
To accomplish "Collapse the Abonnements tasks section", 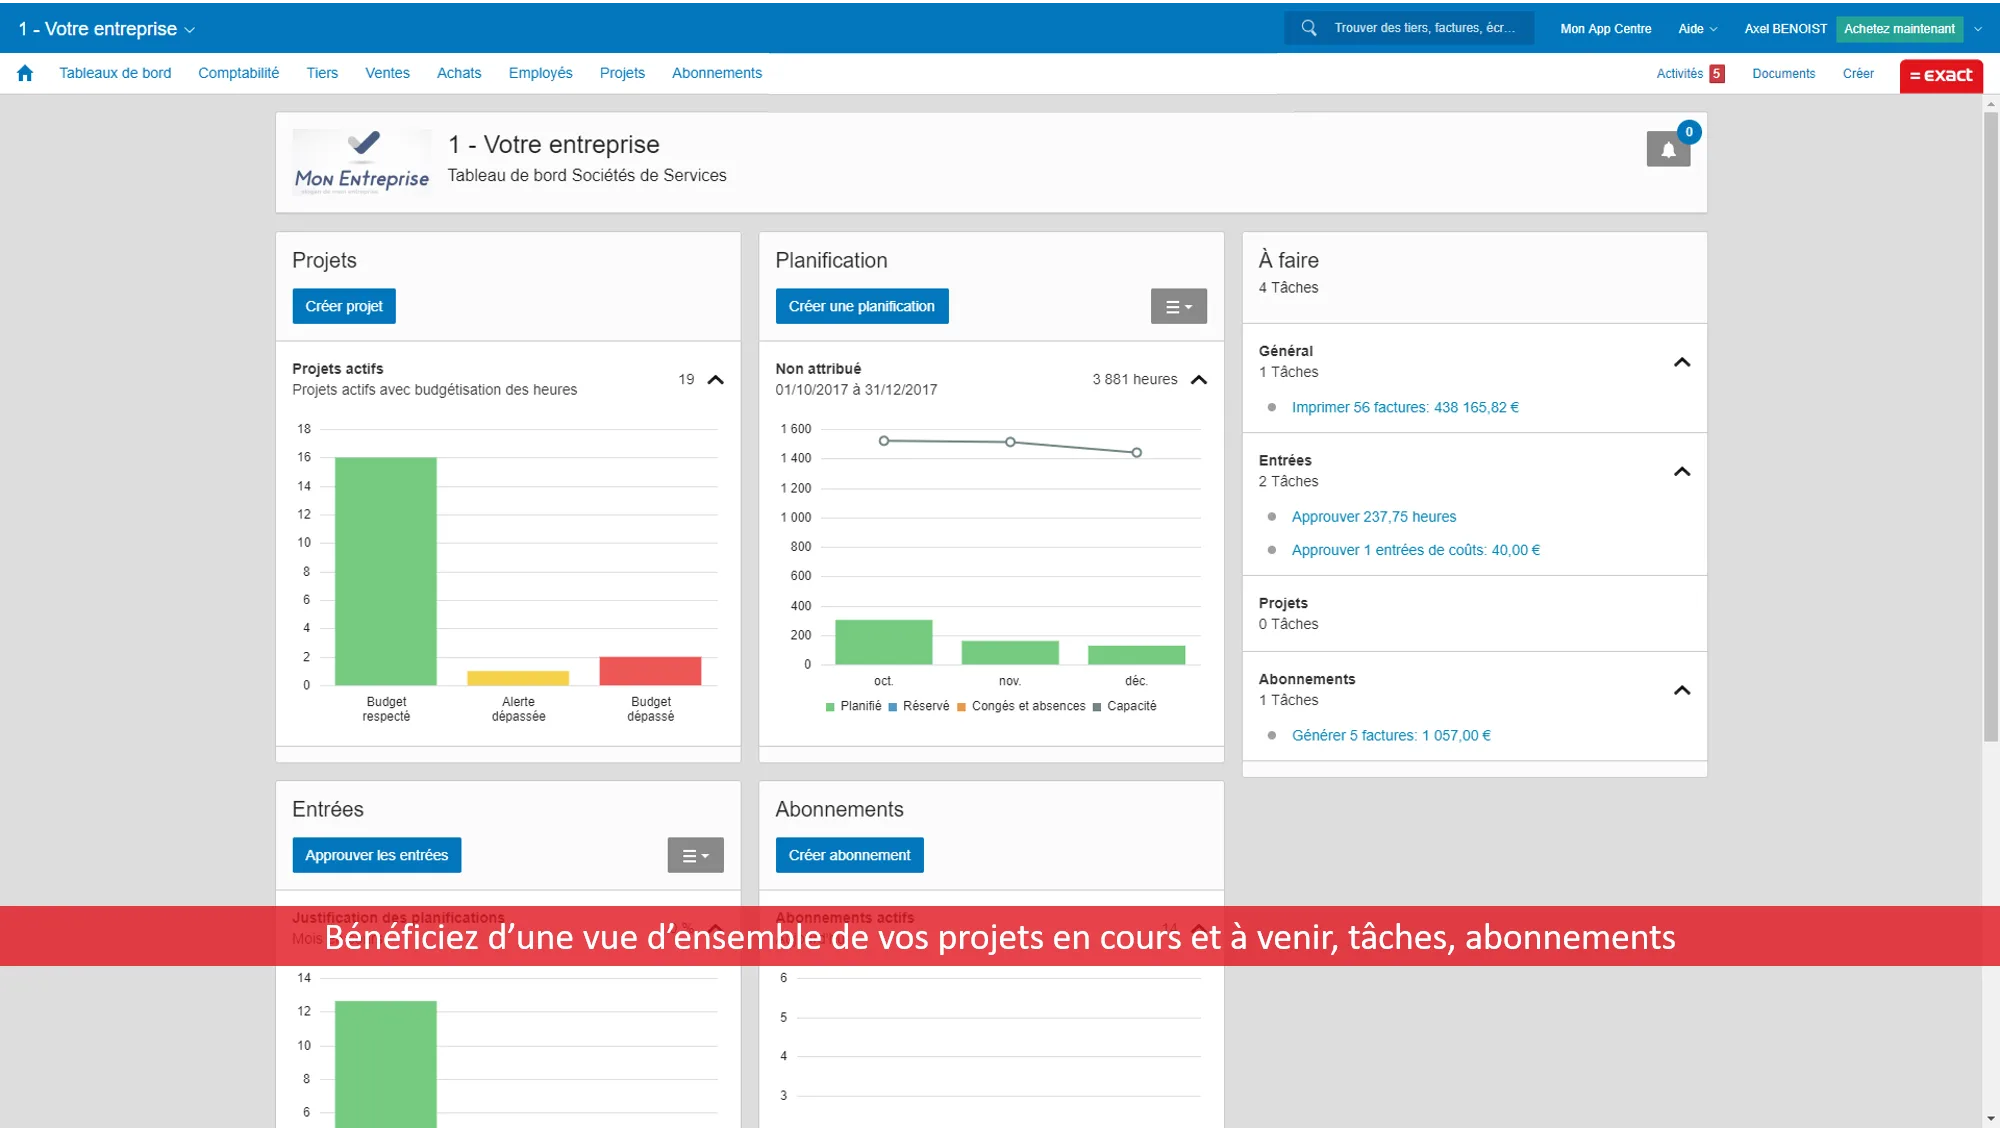I will 1682,690.
